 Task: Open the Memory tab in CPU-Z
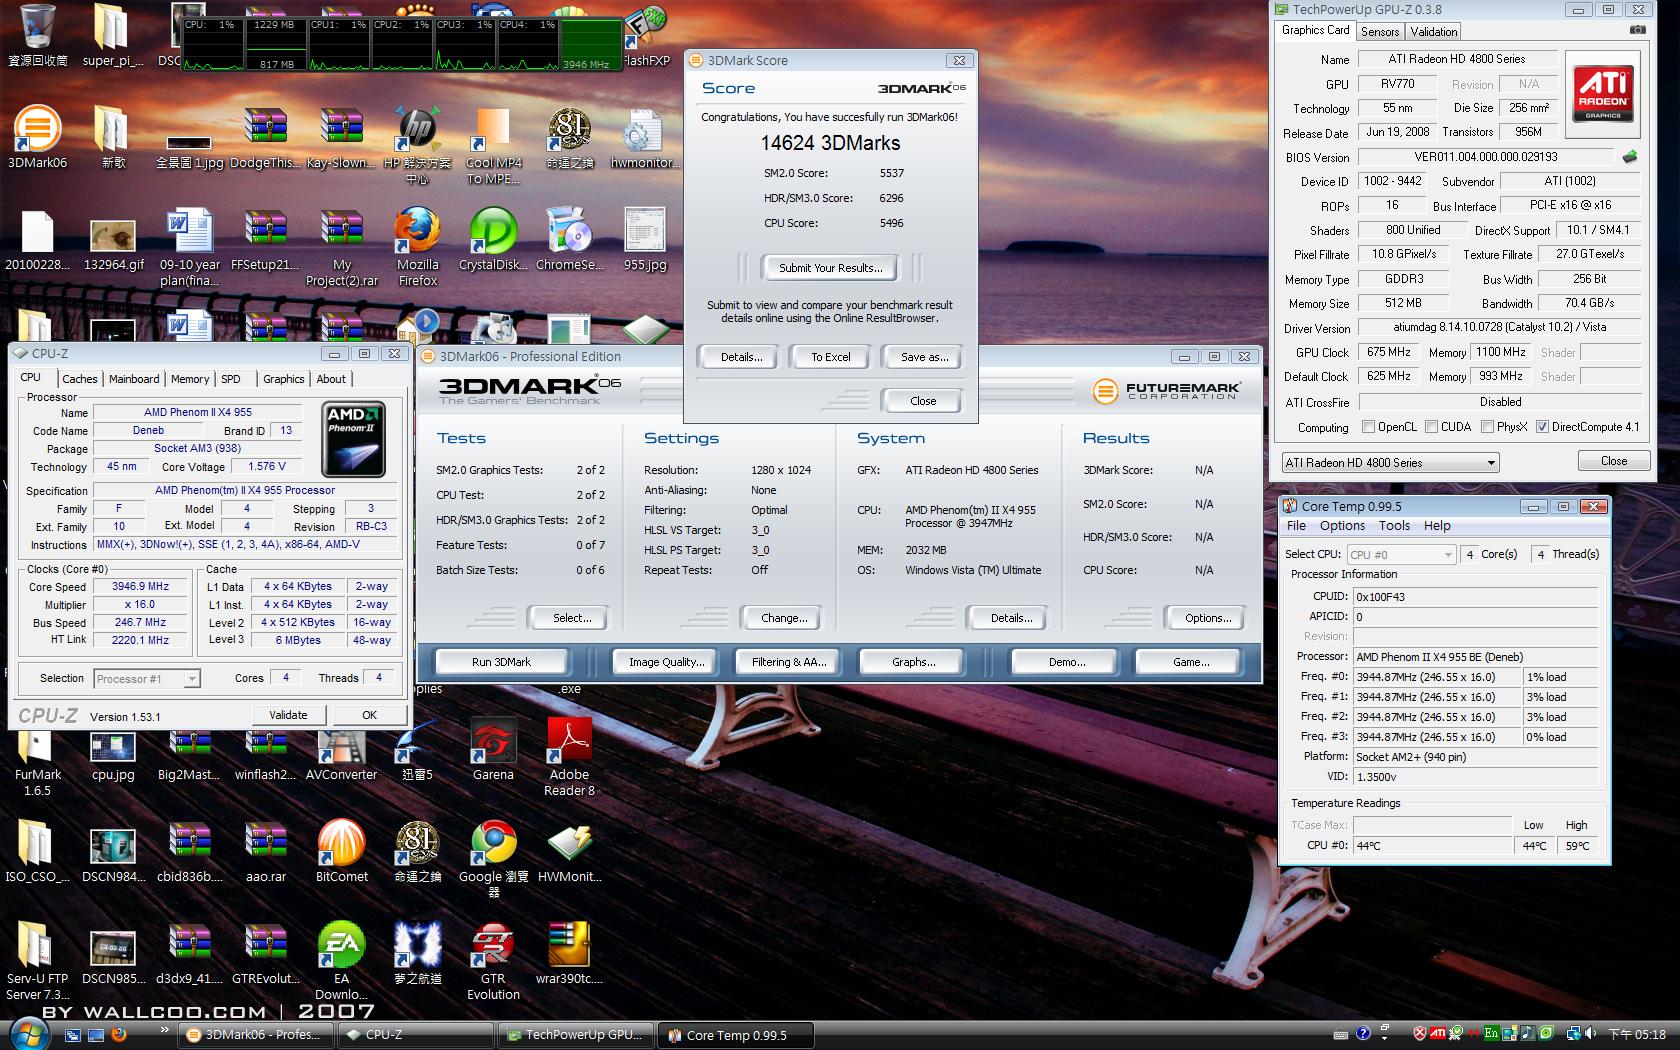(x=190, y=379)
